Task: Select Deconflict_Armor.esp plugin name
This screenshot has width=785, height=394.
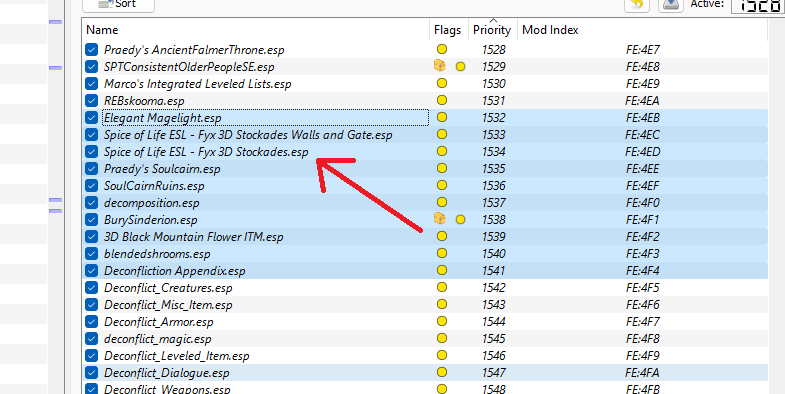Action: tap(159, 322)
